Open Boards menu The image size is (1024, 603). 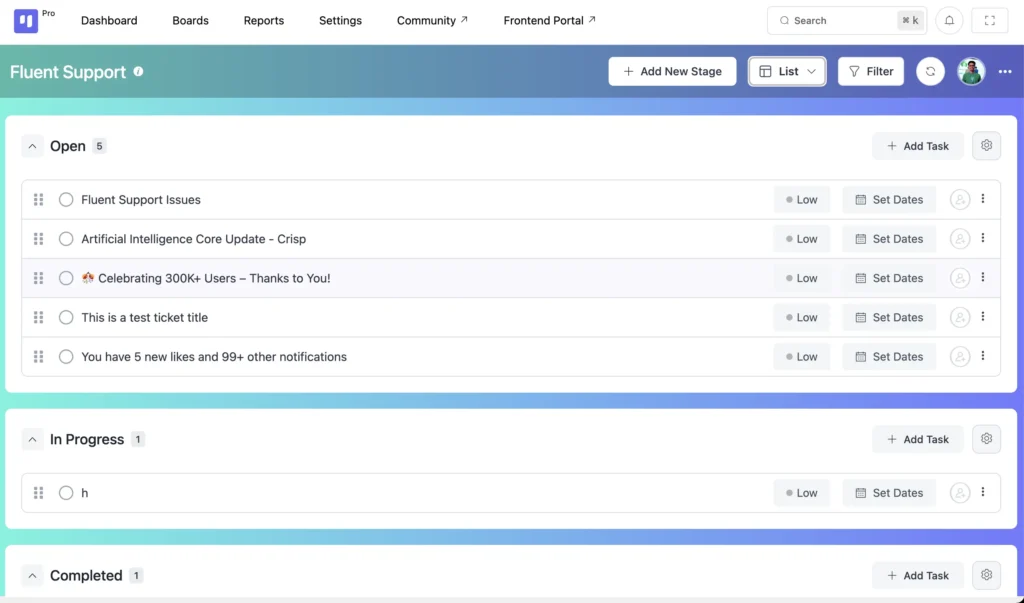click(191, 20)
